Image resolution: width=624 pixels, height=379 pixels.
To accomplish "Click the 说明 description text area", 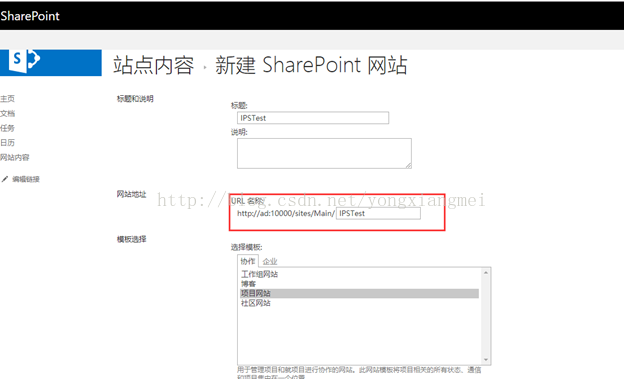I will point(324,153).
